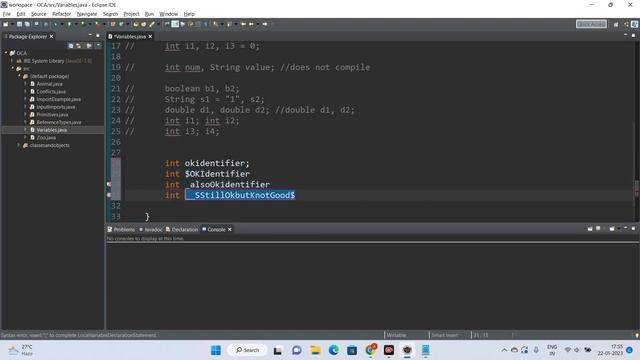The height and width of the screenshot is (360, 640).
Task: Close the Variables.java editor tab
Action: click(150, 36)
